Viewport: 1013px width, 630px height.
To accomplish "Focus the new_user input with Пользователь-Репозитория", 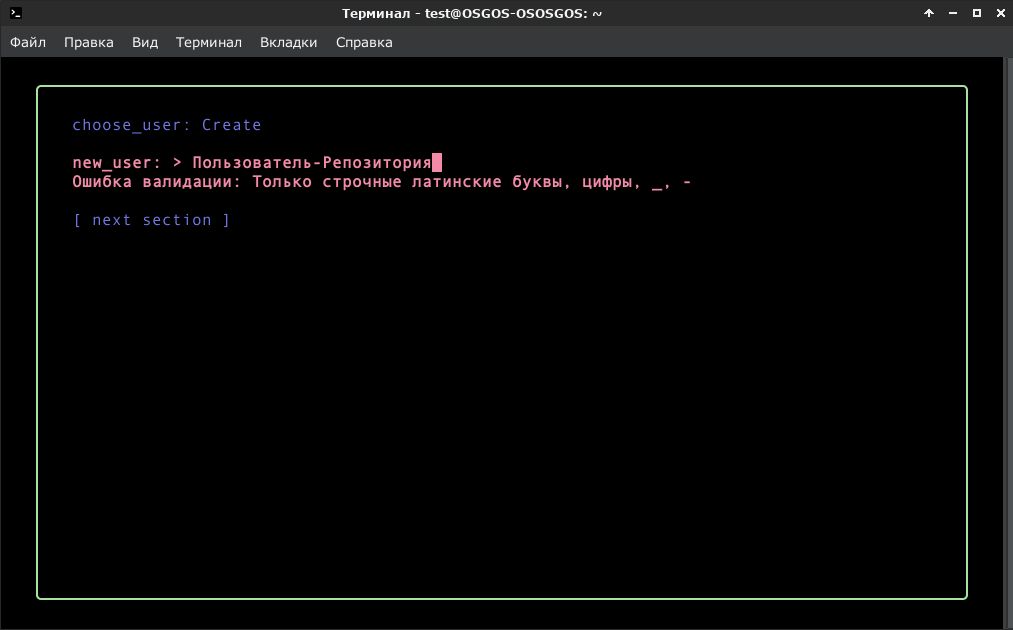I will click(x=312, y=163).
